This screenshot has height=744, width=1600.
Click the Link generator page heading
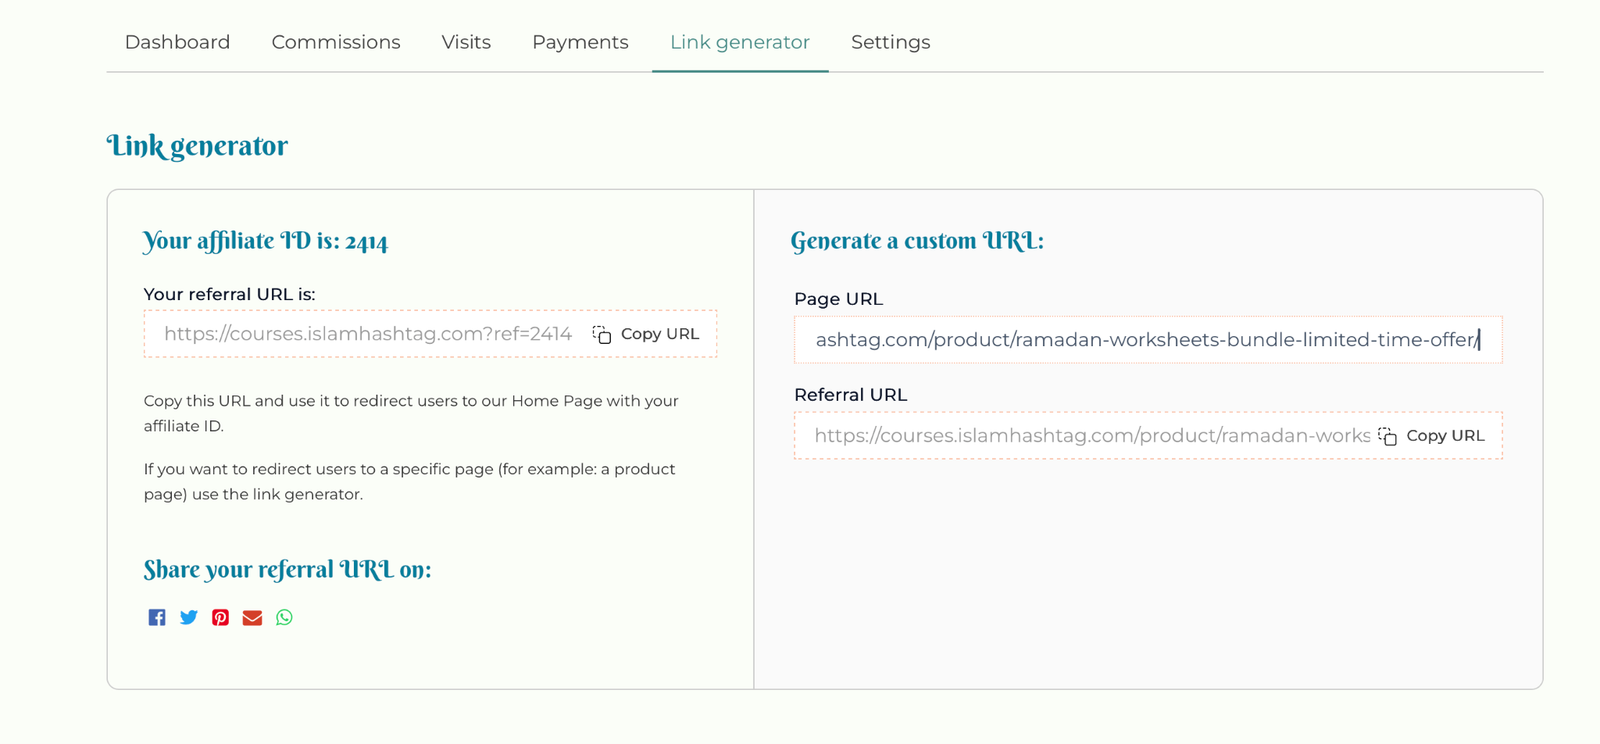(x=197, y=146)
